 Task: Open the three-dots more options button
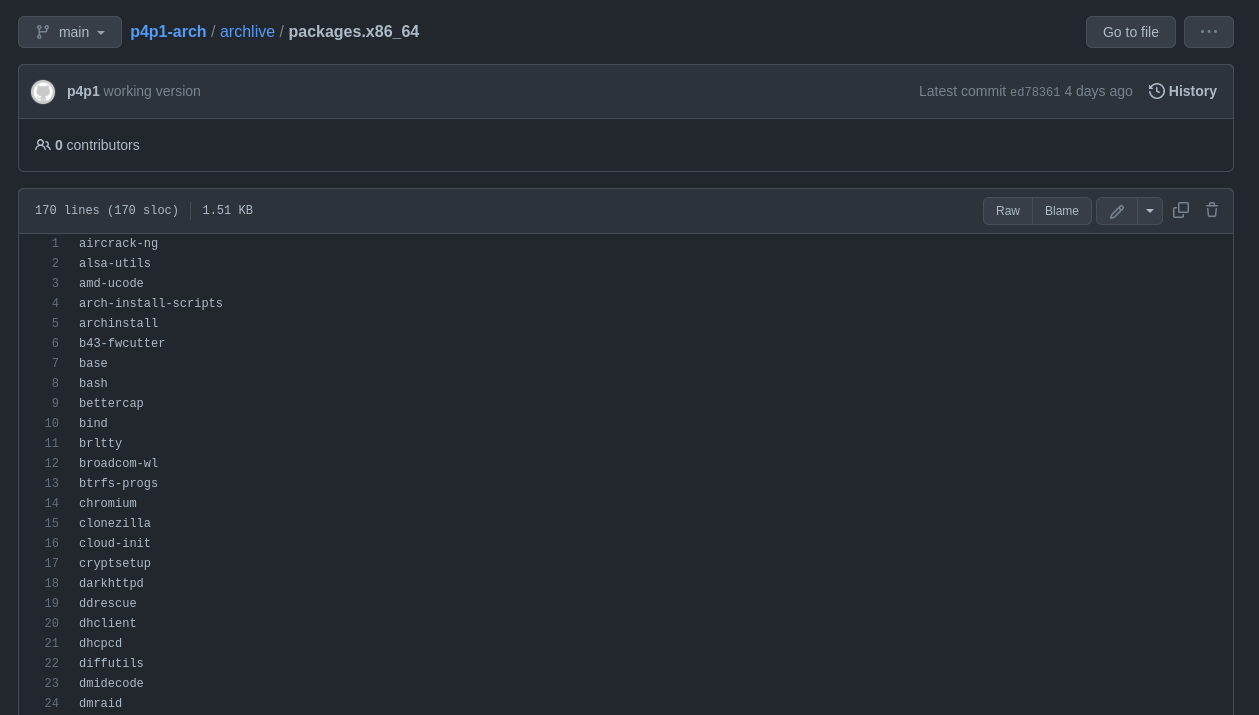pyautogui.click(x=1209, y=32)
